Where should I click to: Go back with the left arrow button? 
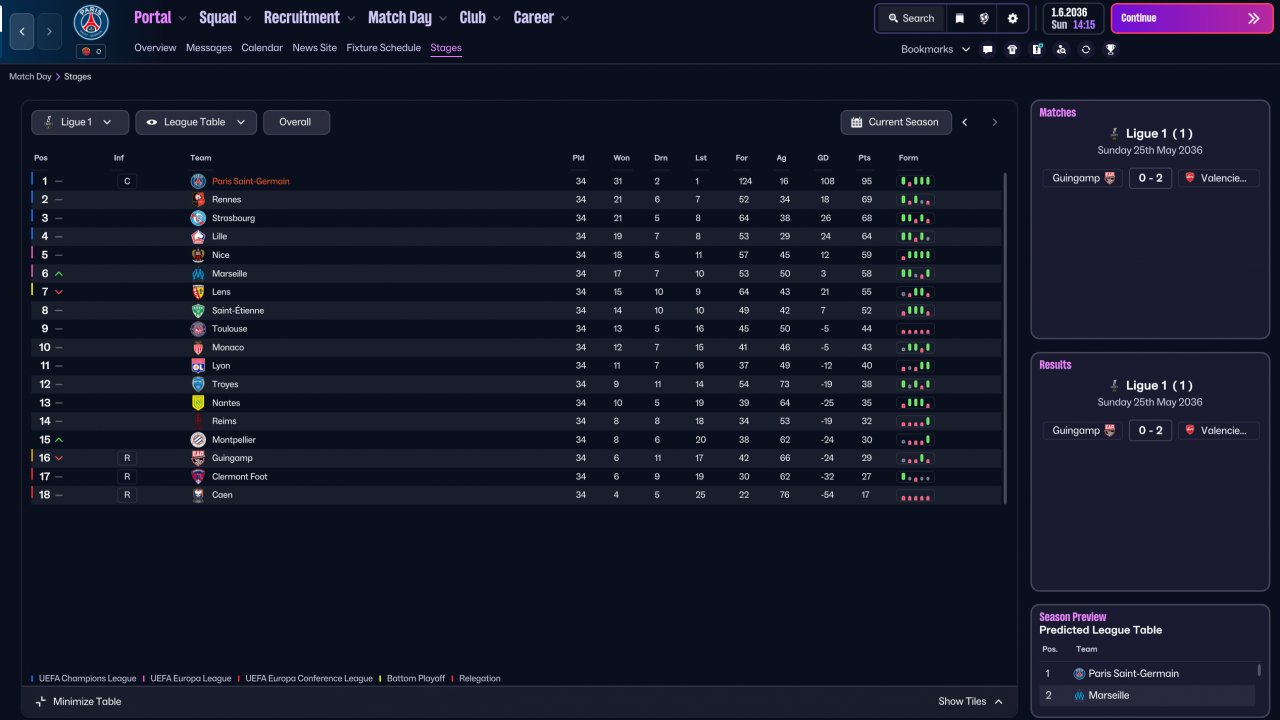[22, 31]
